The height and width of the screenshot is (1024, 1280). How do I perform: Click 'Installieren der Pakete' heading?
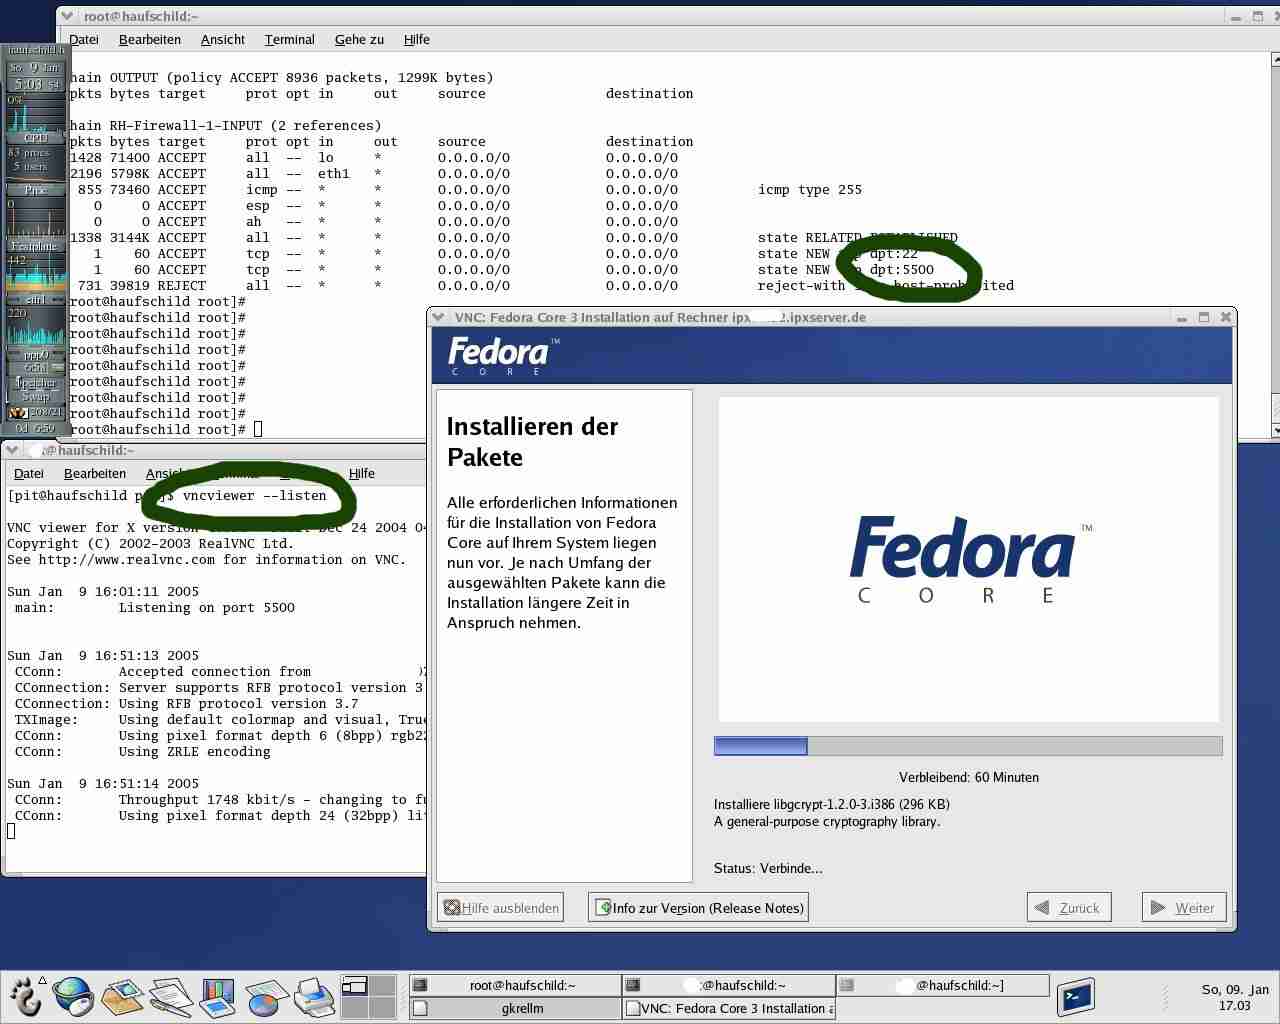(x=532, y=441)
